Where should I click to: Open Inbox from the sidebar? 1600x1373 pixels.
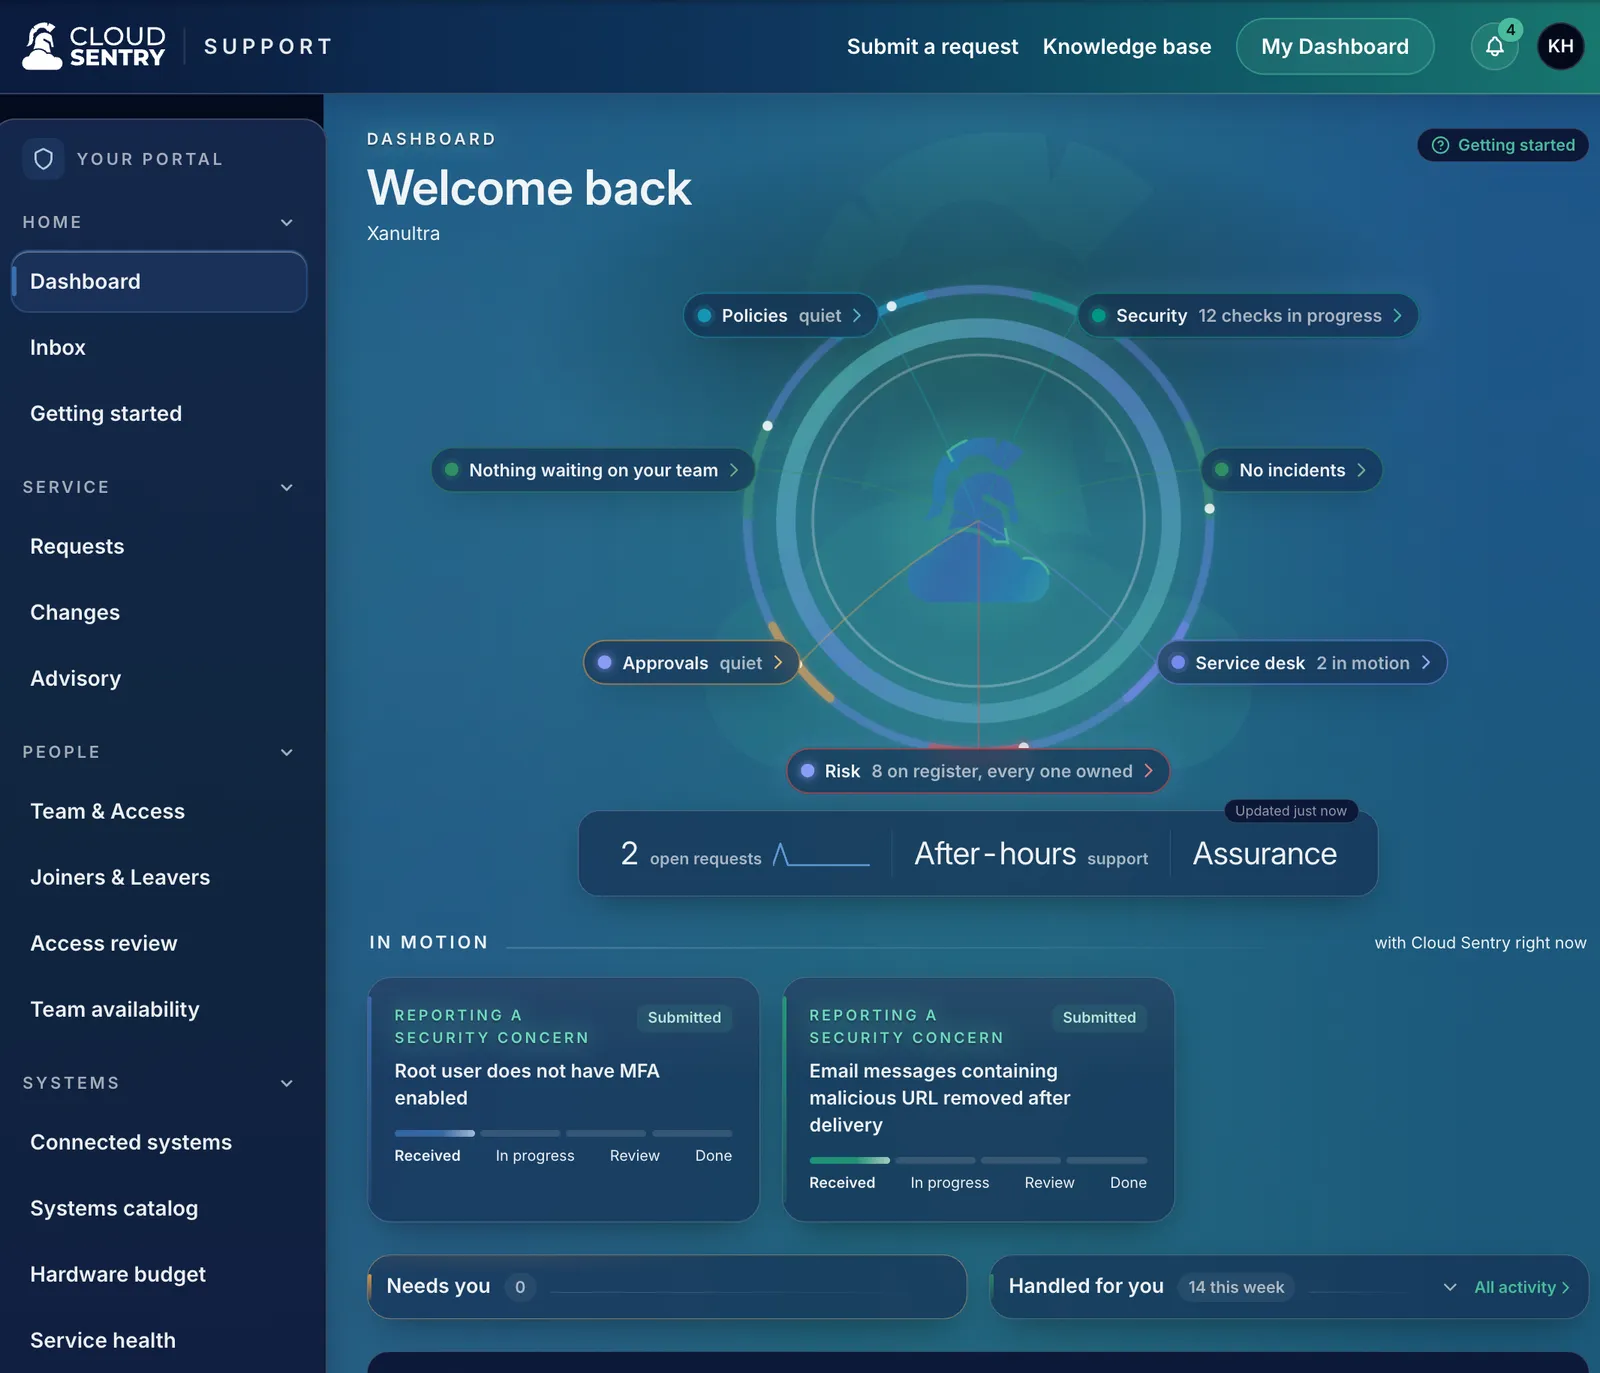tap(159, 348)
